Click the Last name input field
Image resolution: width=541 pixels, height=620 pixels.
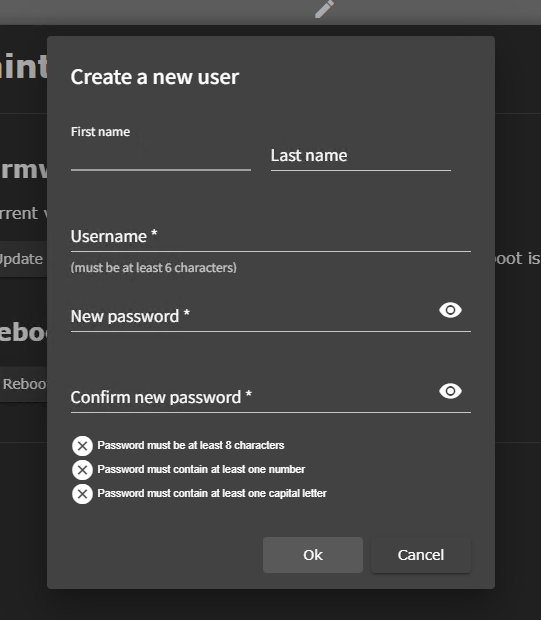[x=361, y=155]
